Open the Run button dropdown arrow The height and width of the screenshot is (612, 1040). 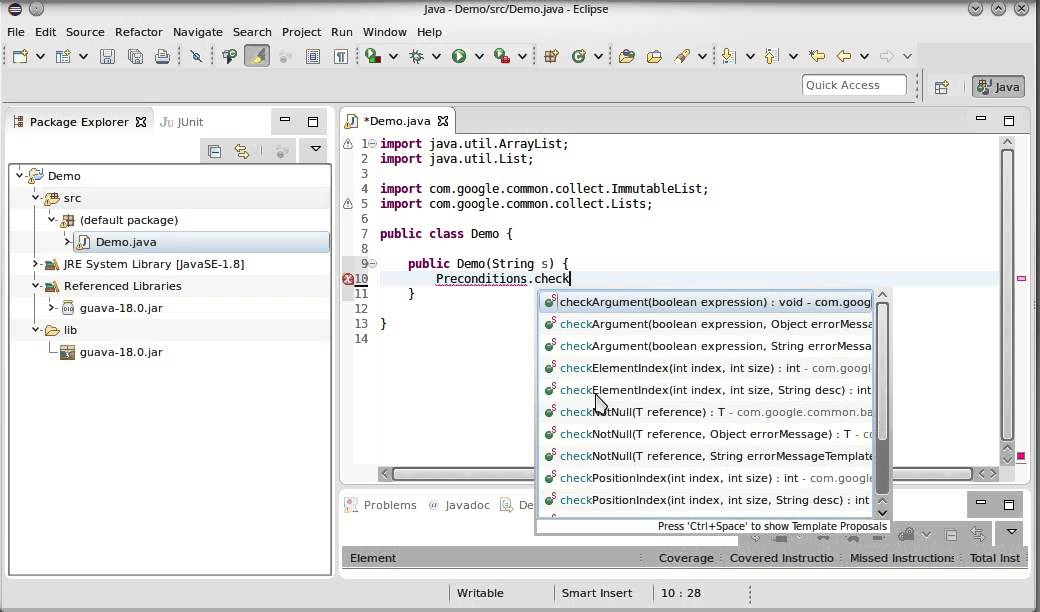[479, 56]
